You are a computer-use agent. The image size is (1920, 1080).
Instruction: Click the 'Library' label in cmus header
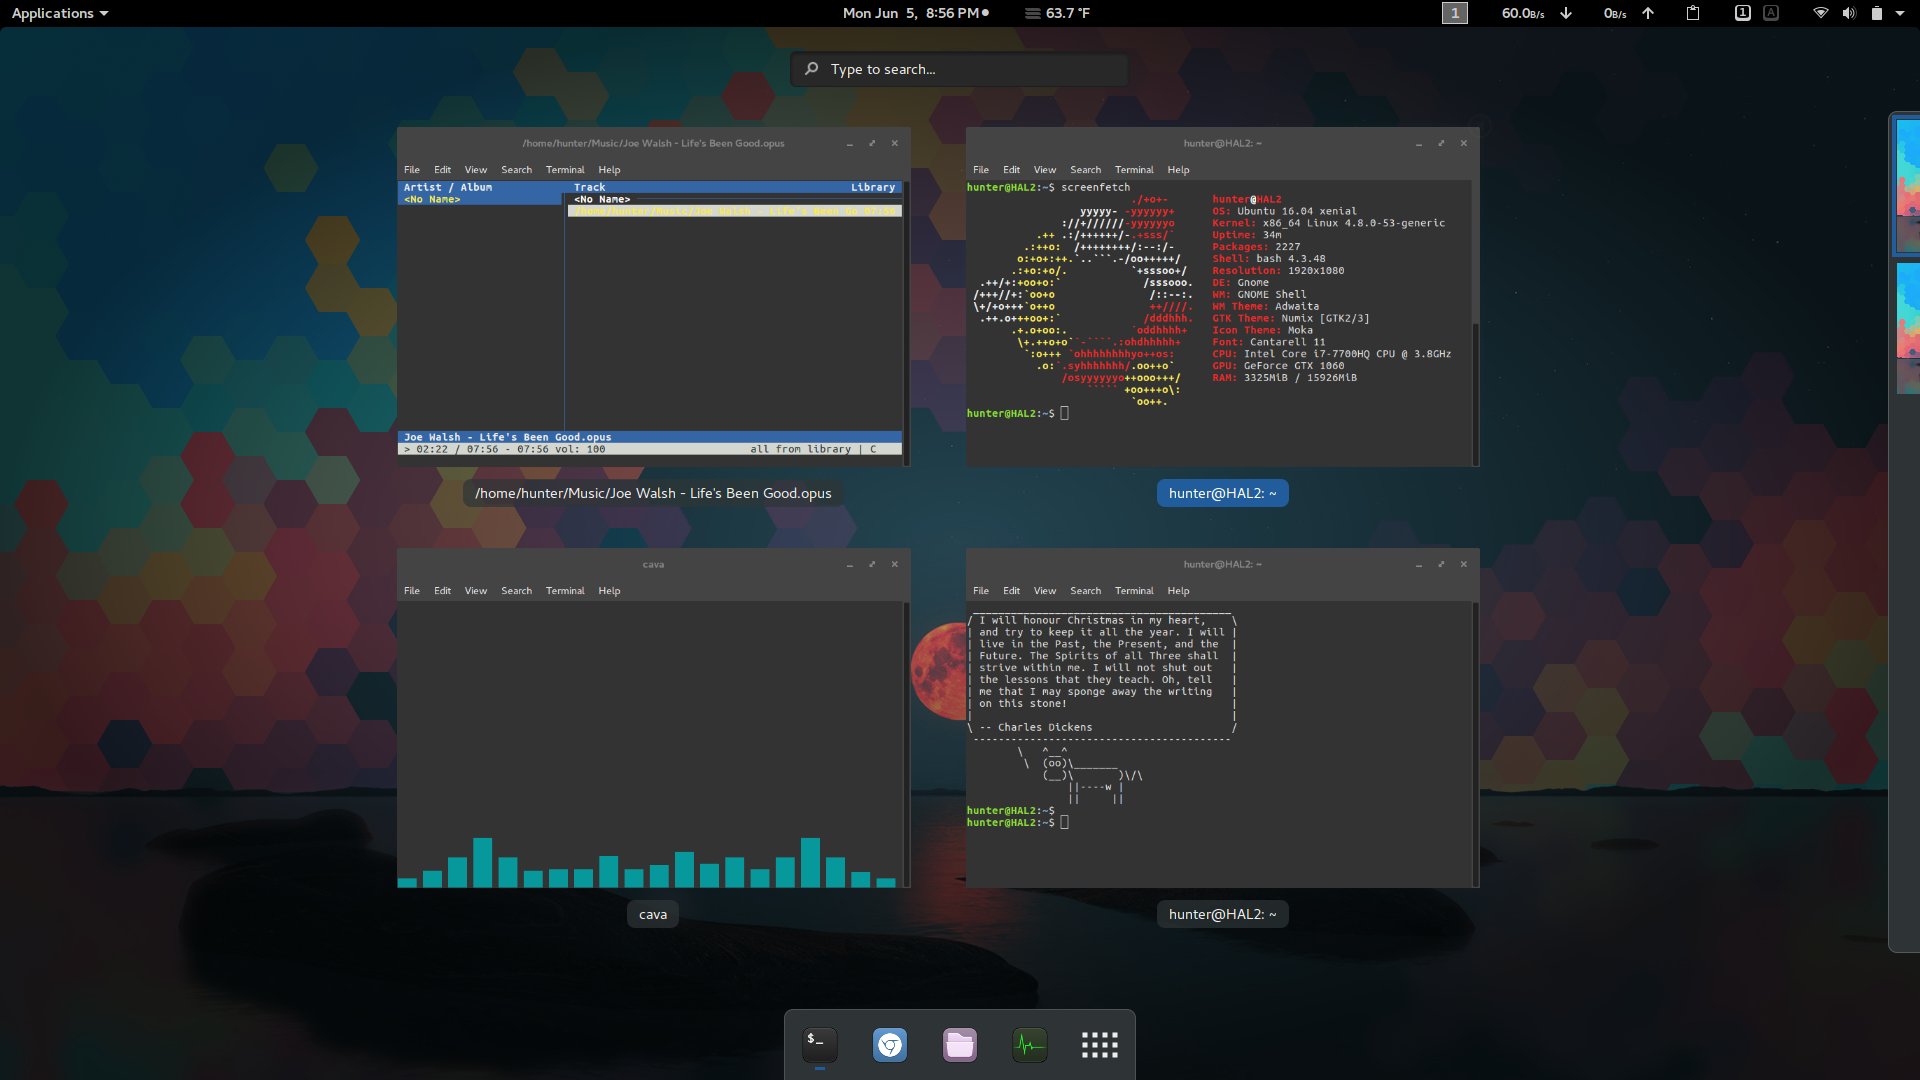(873, 188)
